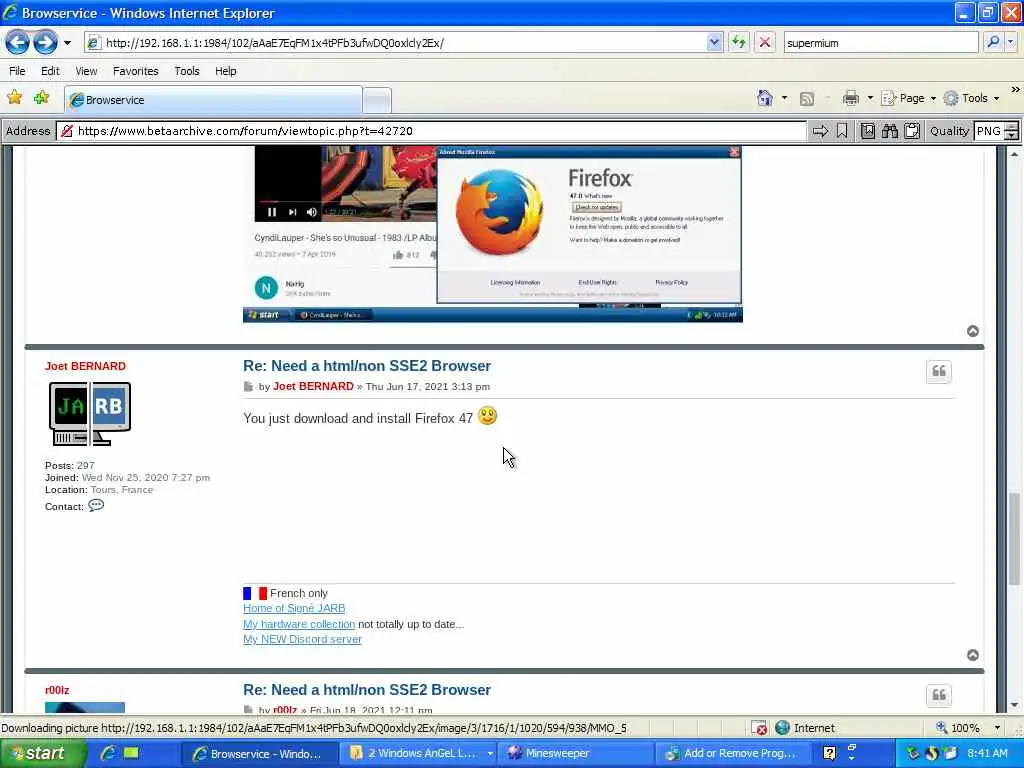Image resolution: width=1024 pixels, height=768 pixels.
Task: Open Joet BERNARD profile from username
Action: coord(86,366)
